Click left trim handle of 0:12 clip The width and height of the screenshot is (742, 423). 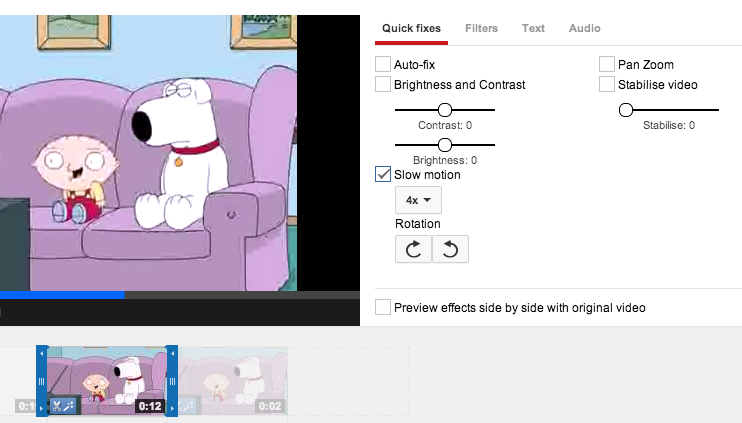point(42,381)
